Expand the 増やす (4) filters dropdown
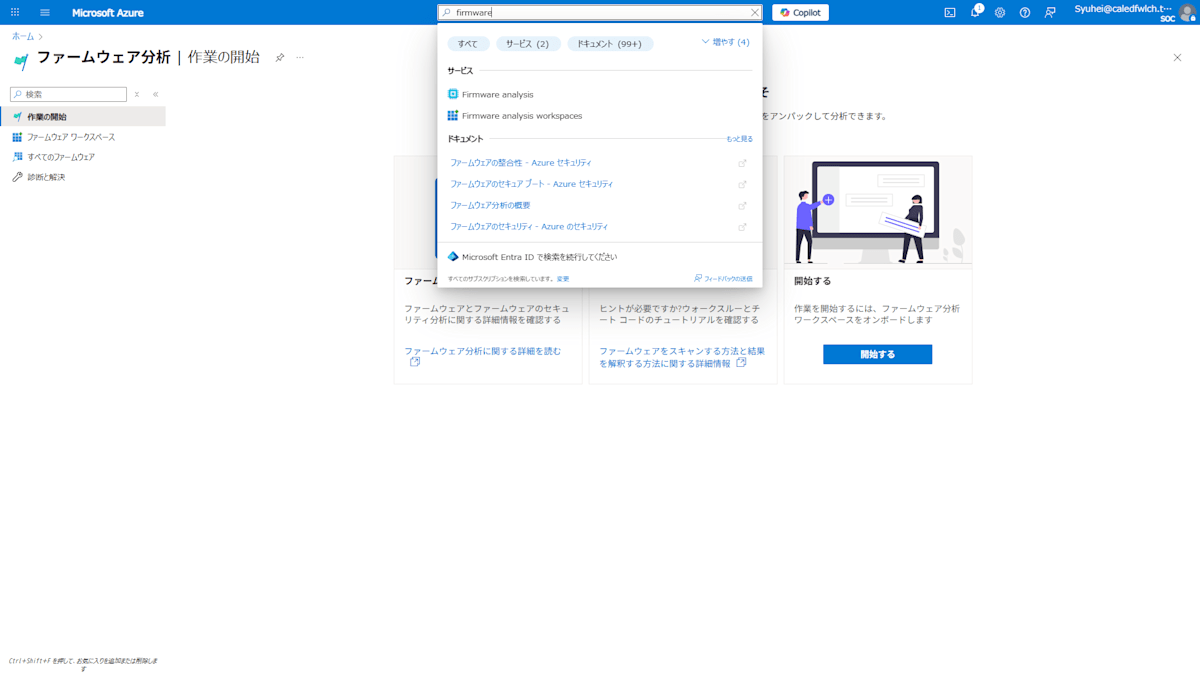Image resolution: width=1200 pixels, height=675 pixels. coord(726,42)
